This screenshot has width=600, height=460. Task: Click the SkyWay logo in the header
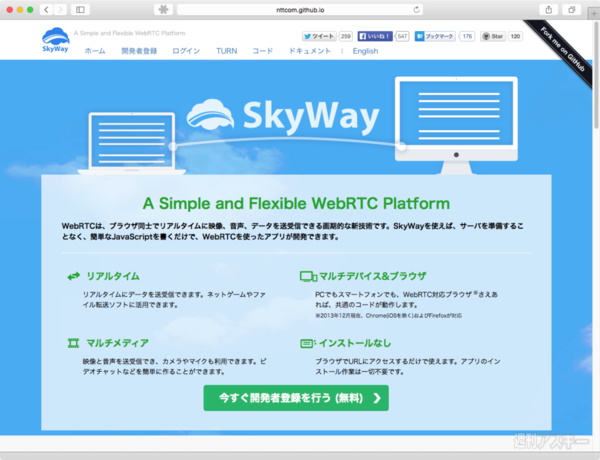tap(55, 39)
